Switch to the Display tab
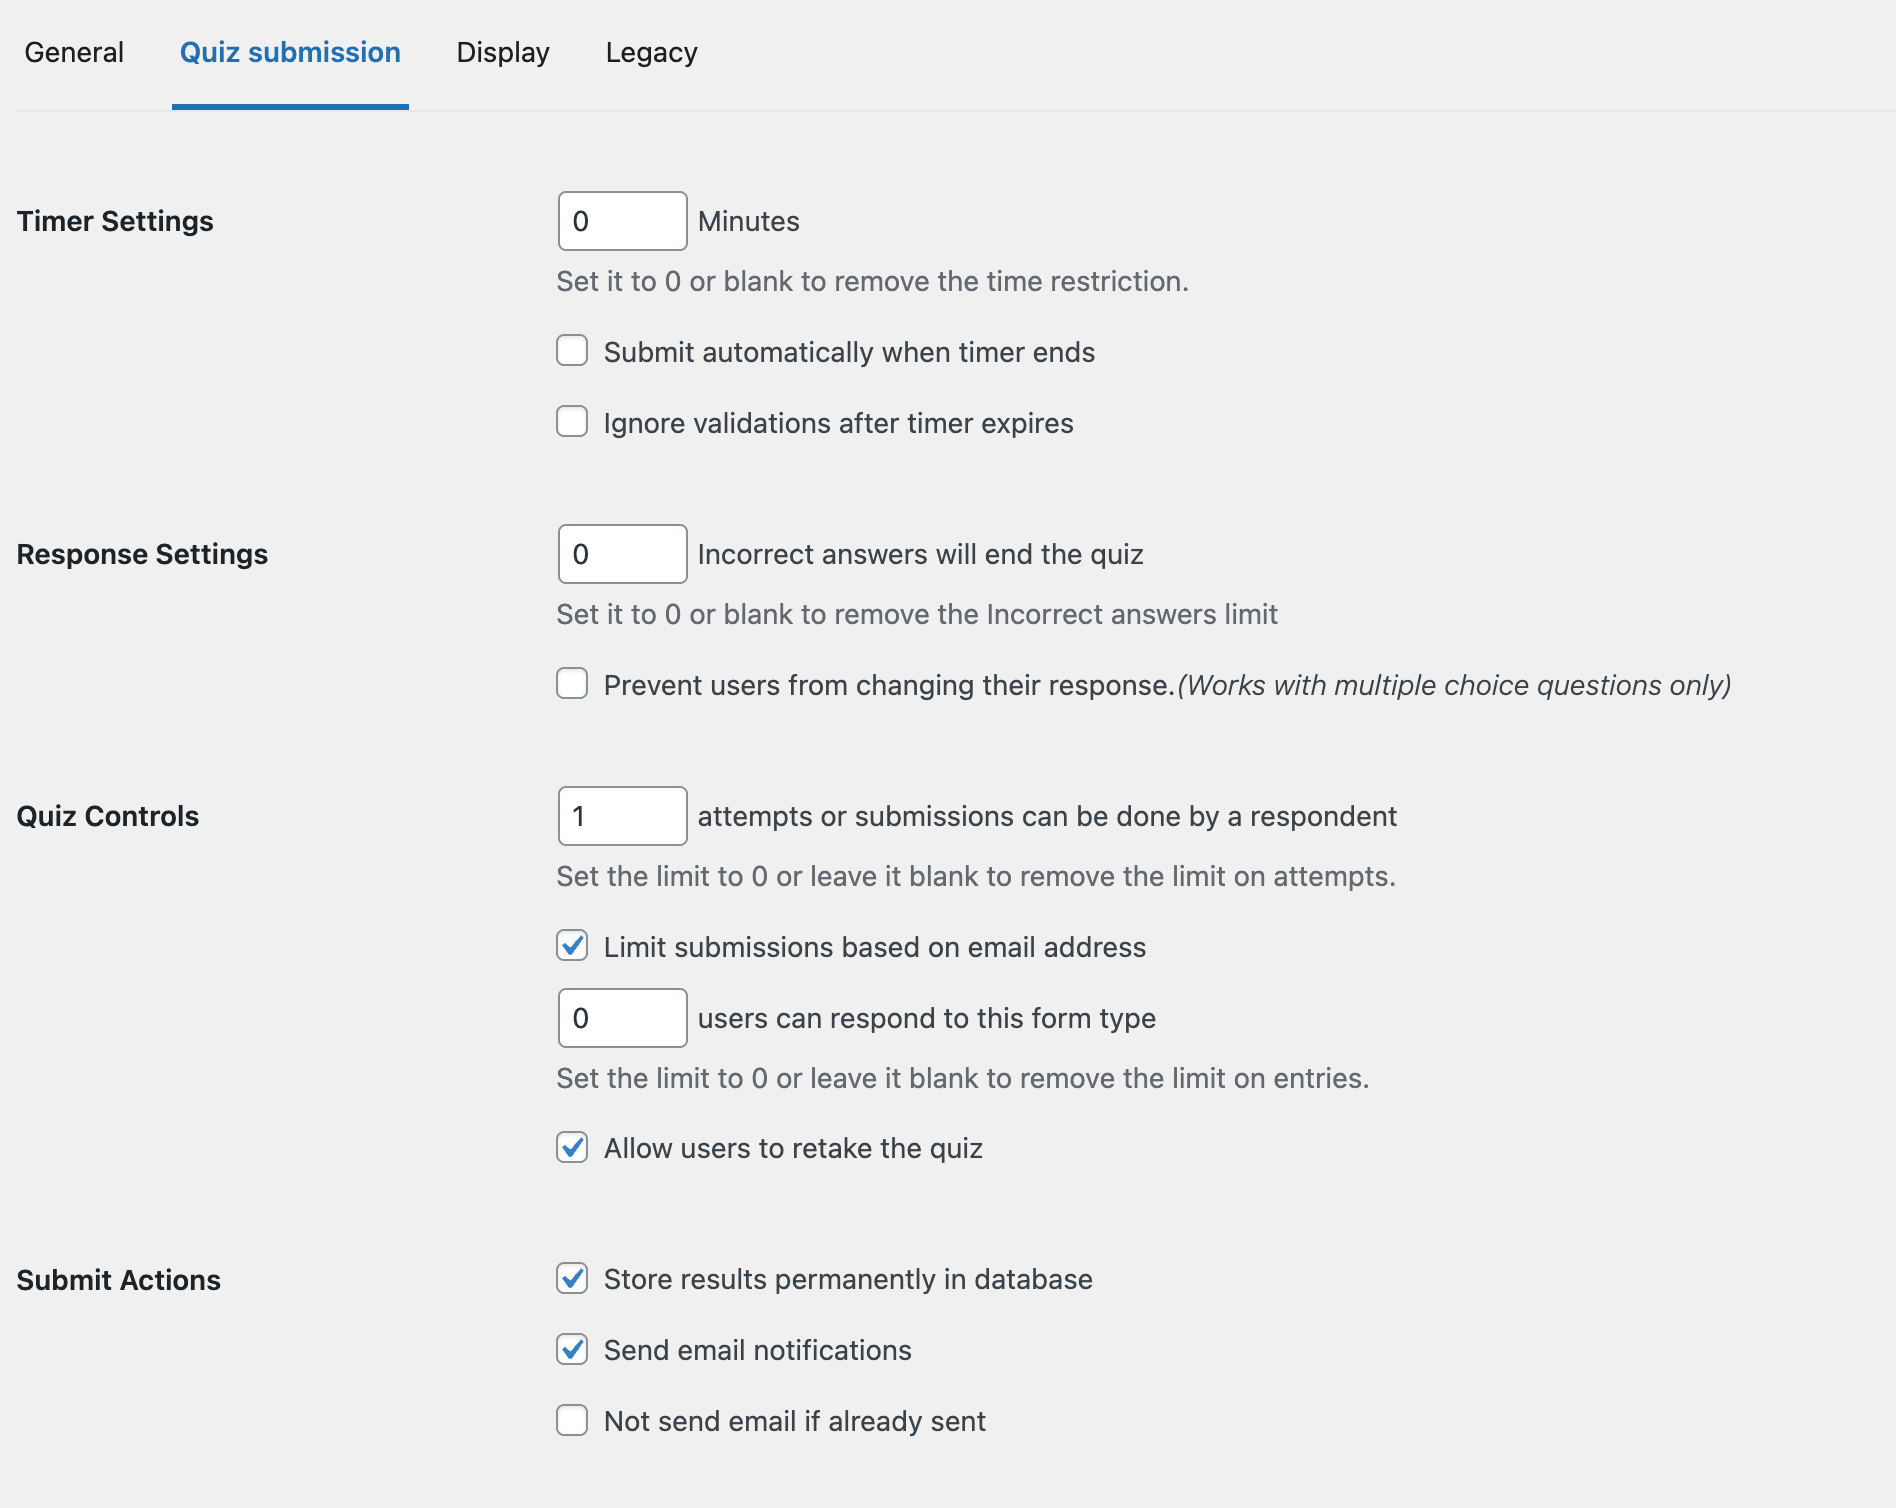Image resolution: width=1896 pixels, height=1508 pixels. [503, 52]
